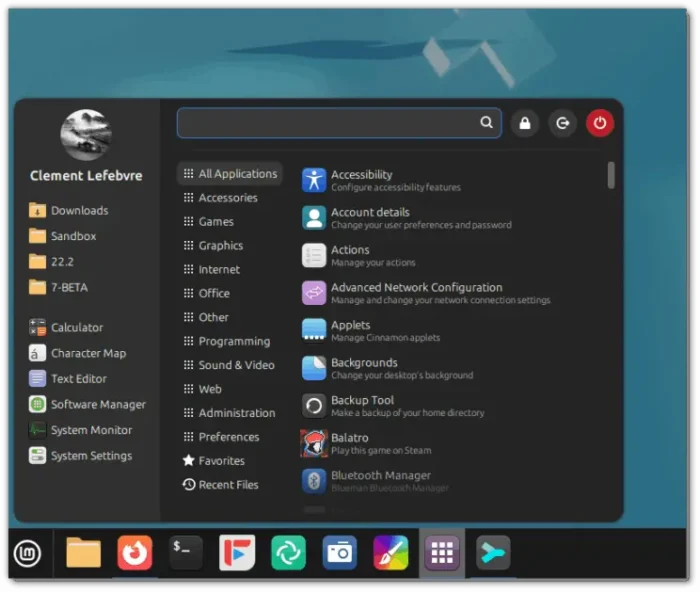Click the application search field

click(x=328, y=123)
